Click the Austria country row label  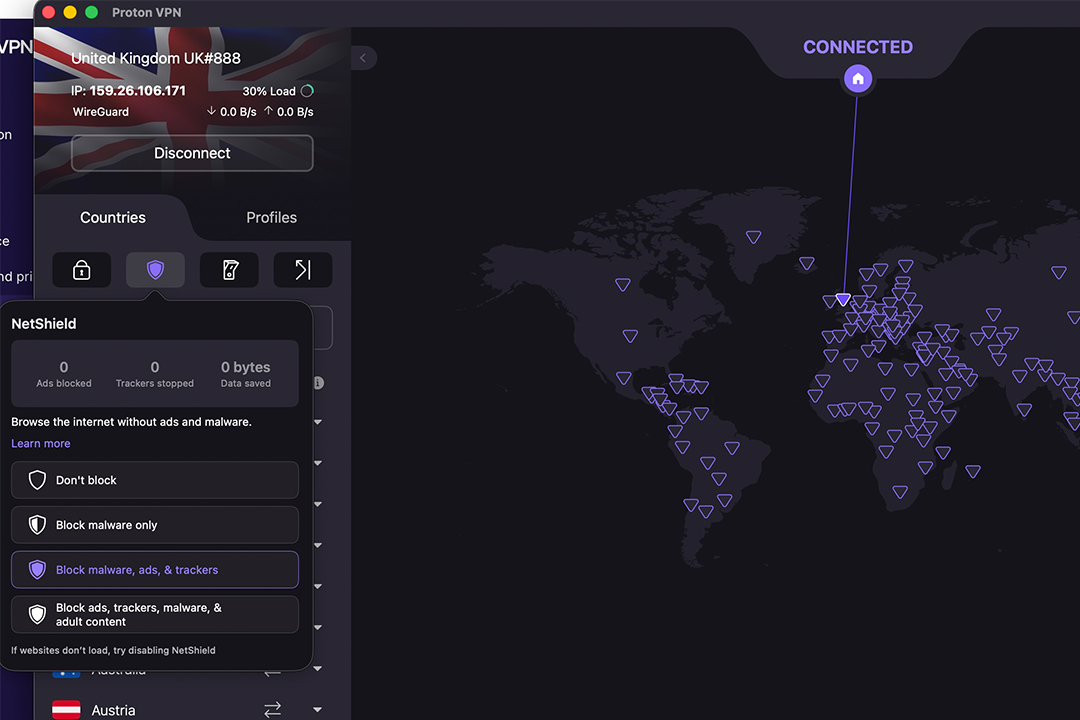pyautogui.click(x=113, y=710)
